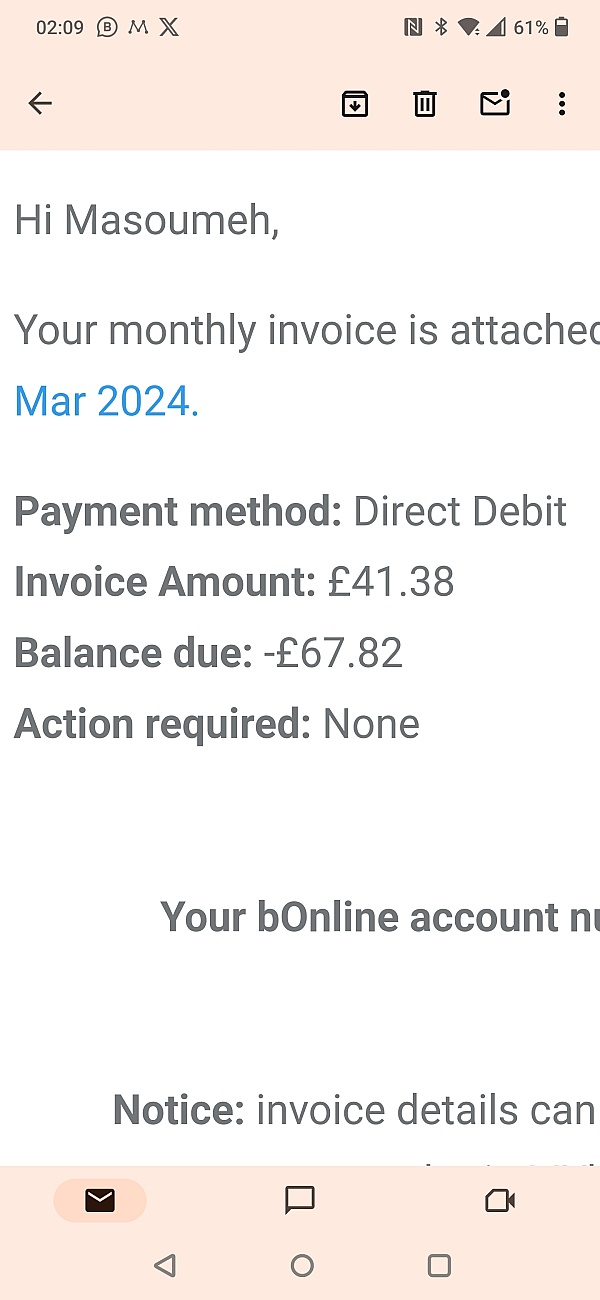The image size is (600, 1300).
Task: Tap the back arrow to leave the email
Action: 40,103
